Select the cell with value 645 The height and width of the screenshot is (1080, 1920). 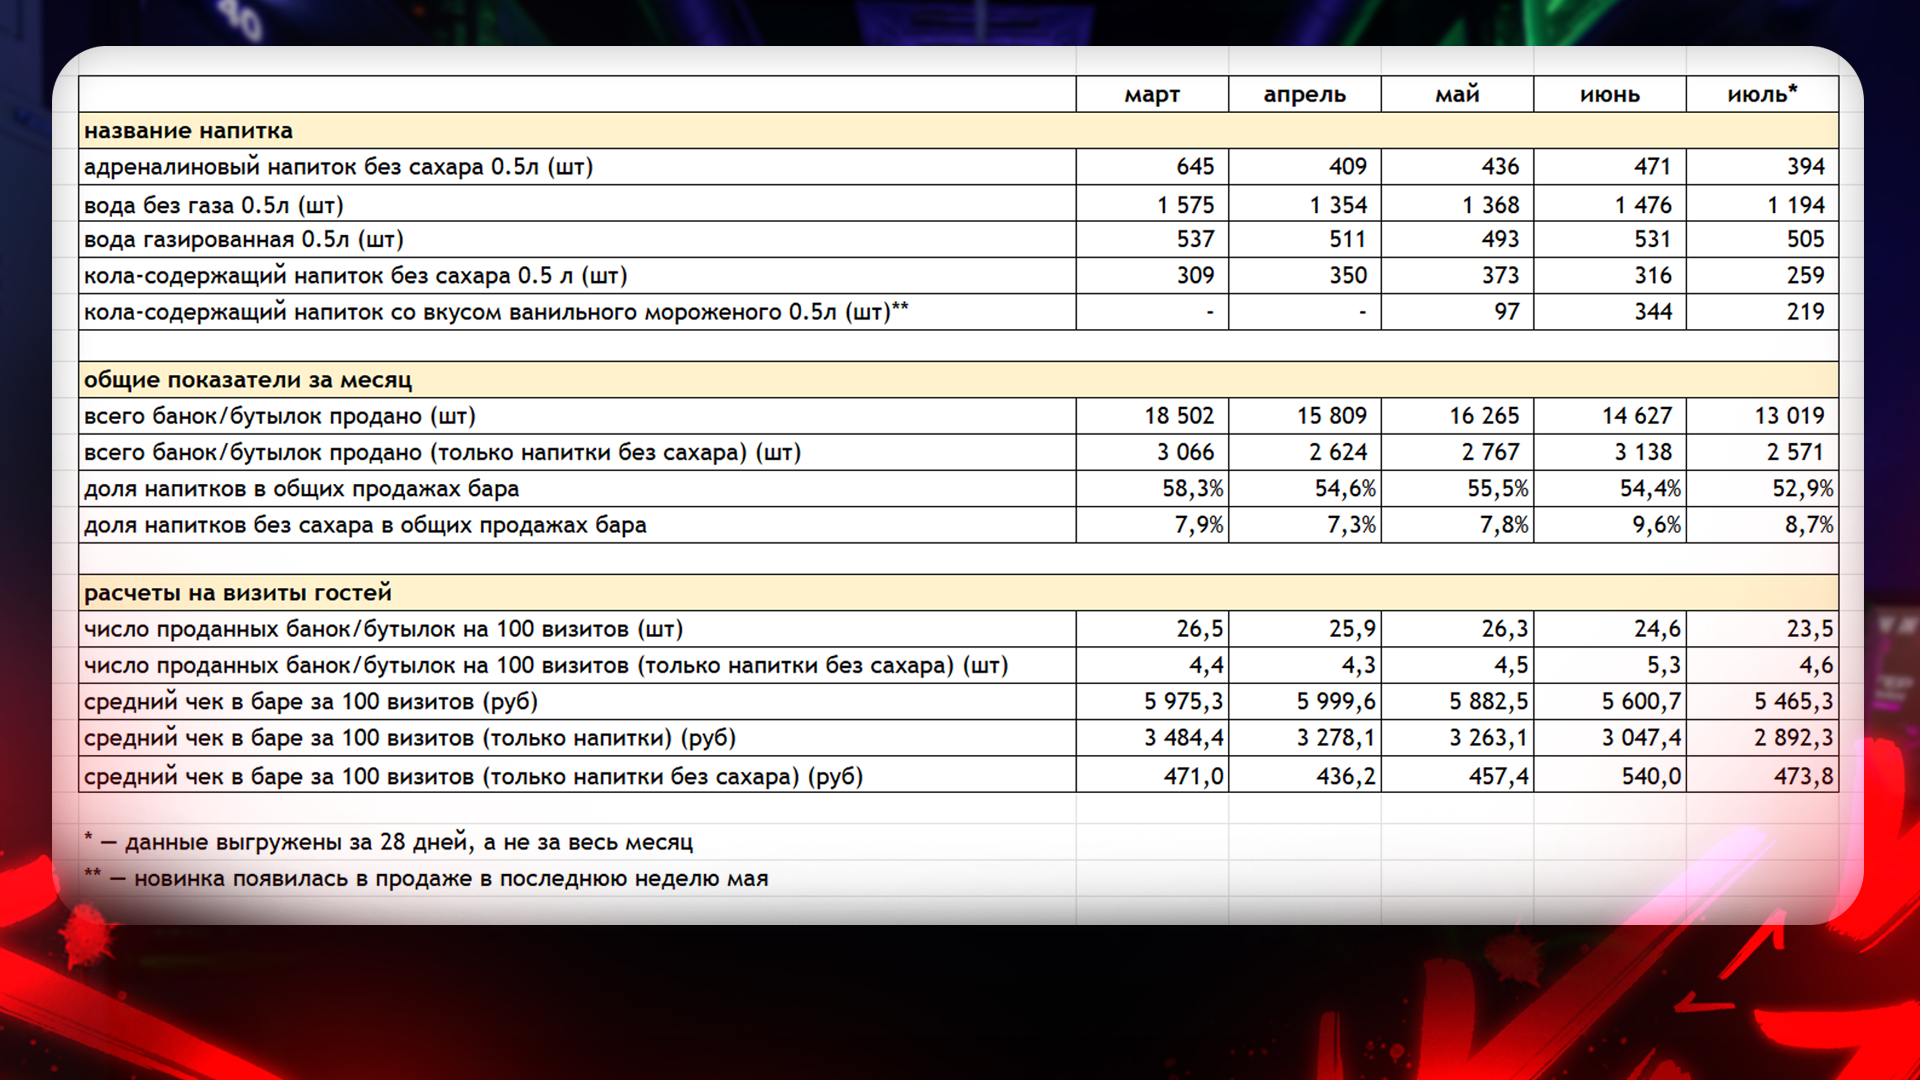pyautogui.click(x=1152, y=167)
